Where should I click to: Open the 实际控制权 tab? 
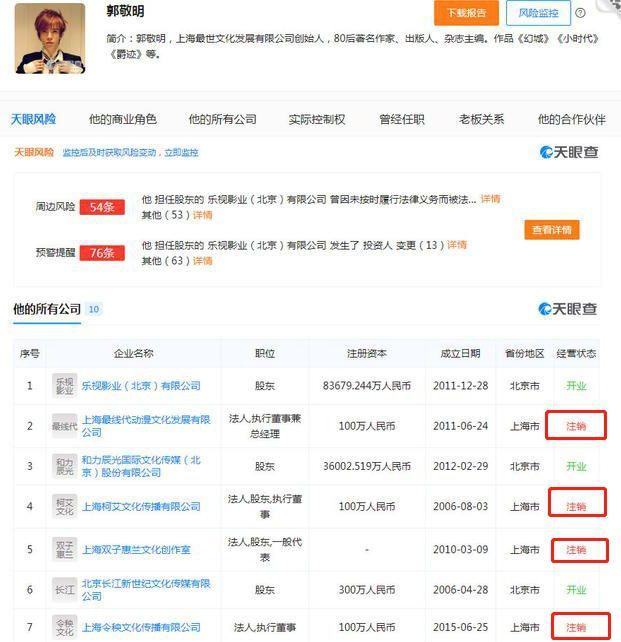pyautogui.click(x=317, y=120)
